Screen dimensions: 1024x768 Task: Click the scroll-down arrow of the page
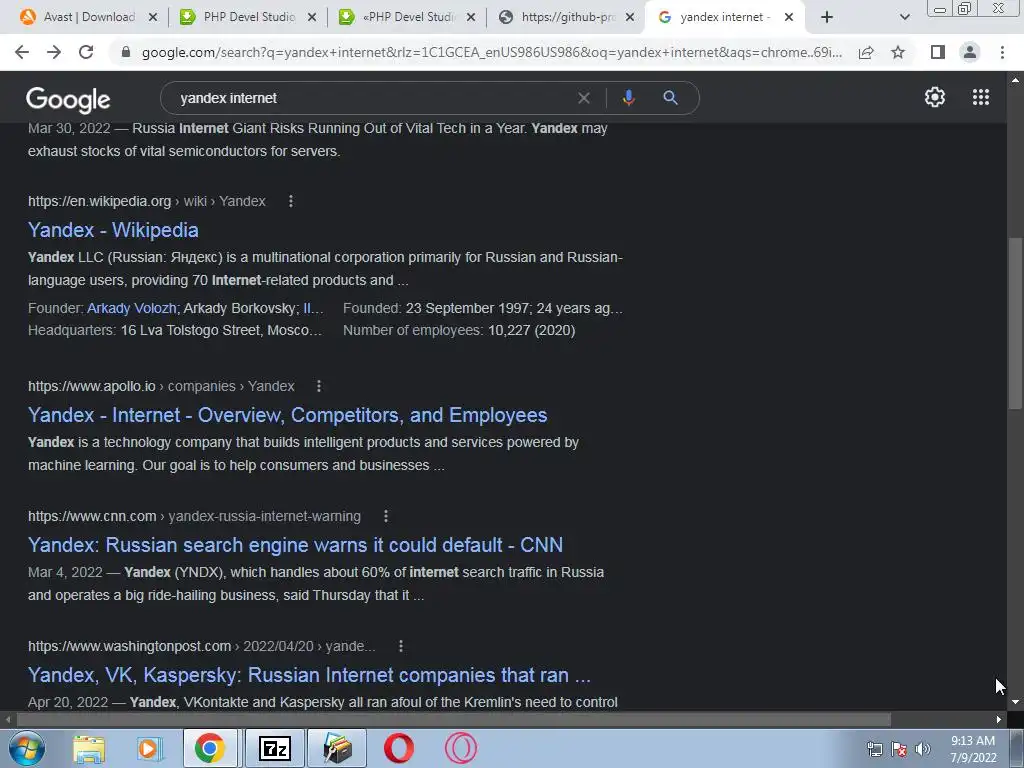(1015, 703)
